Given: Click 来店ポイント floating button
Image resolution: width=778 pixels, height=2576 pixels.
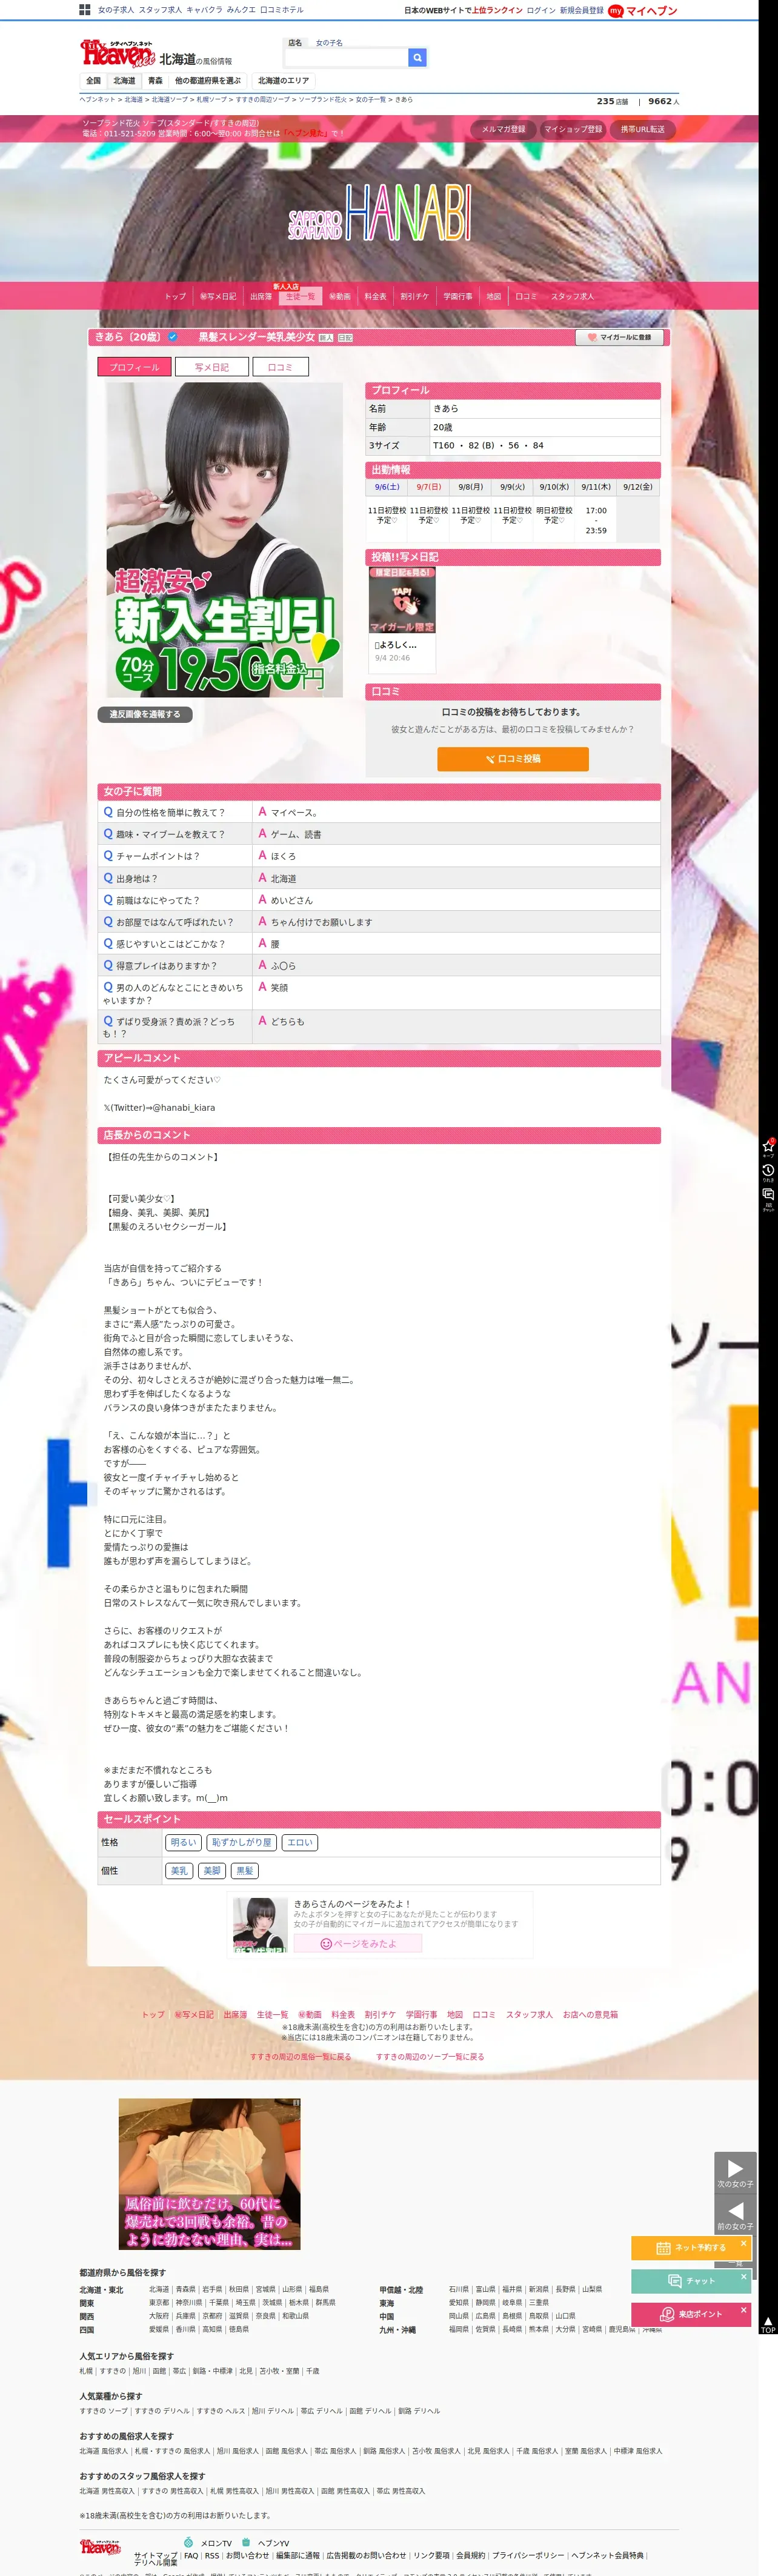Looking at the screenshot, I should (690, 2314).
